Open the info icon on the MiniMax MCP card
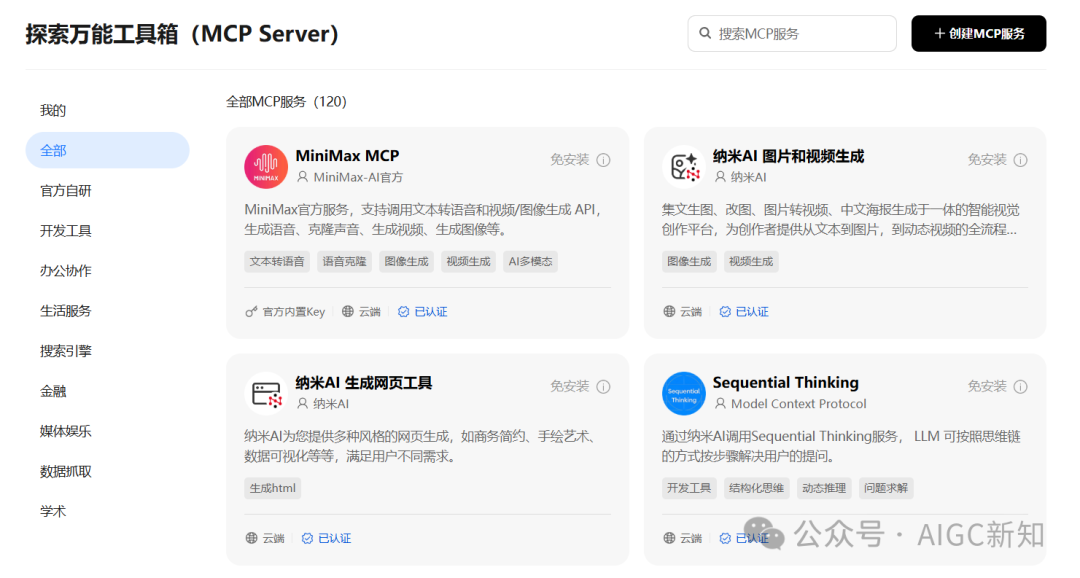The image size is (1080, 578). click(x=603, y=160)
